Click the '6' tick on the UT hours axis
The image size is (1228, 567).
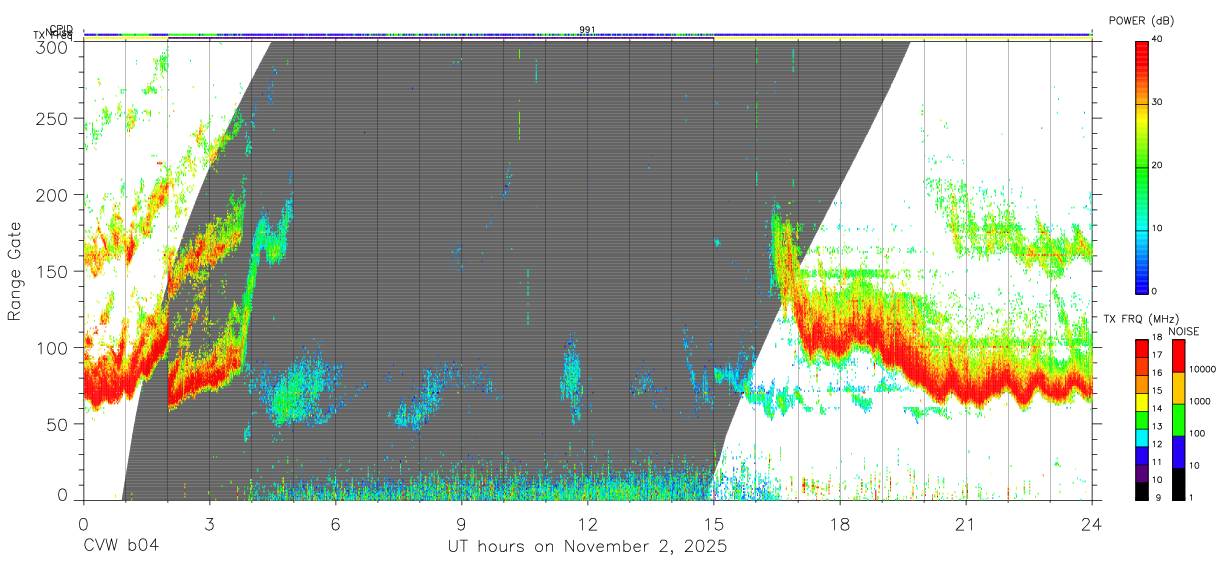[x=335, y=523]
